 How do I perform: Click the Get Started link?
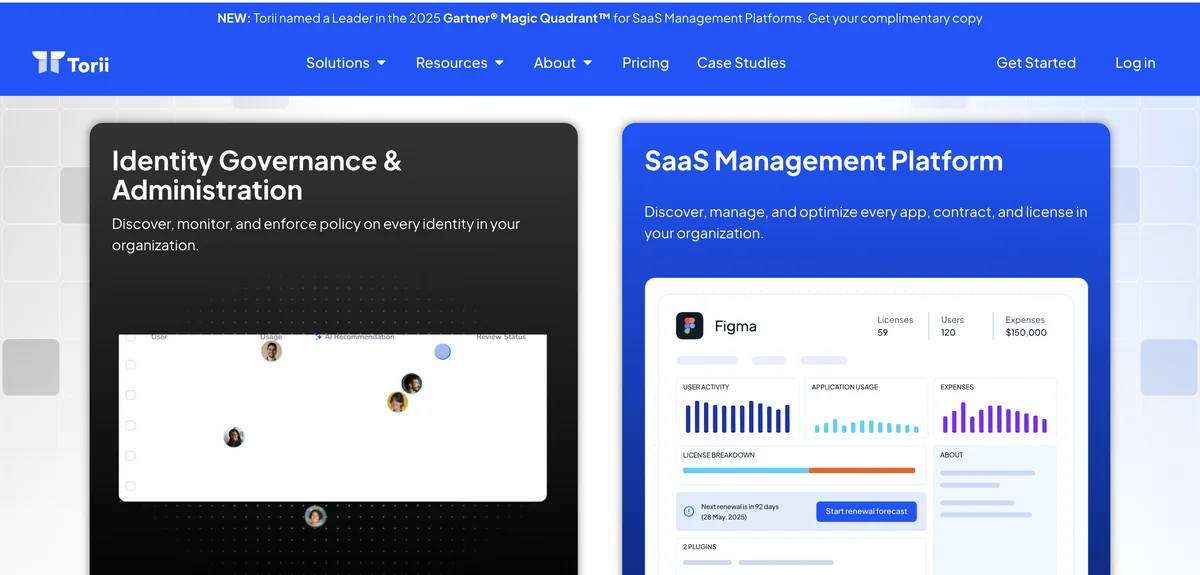[x=1036, y=63]
